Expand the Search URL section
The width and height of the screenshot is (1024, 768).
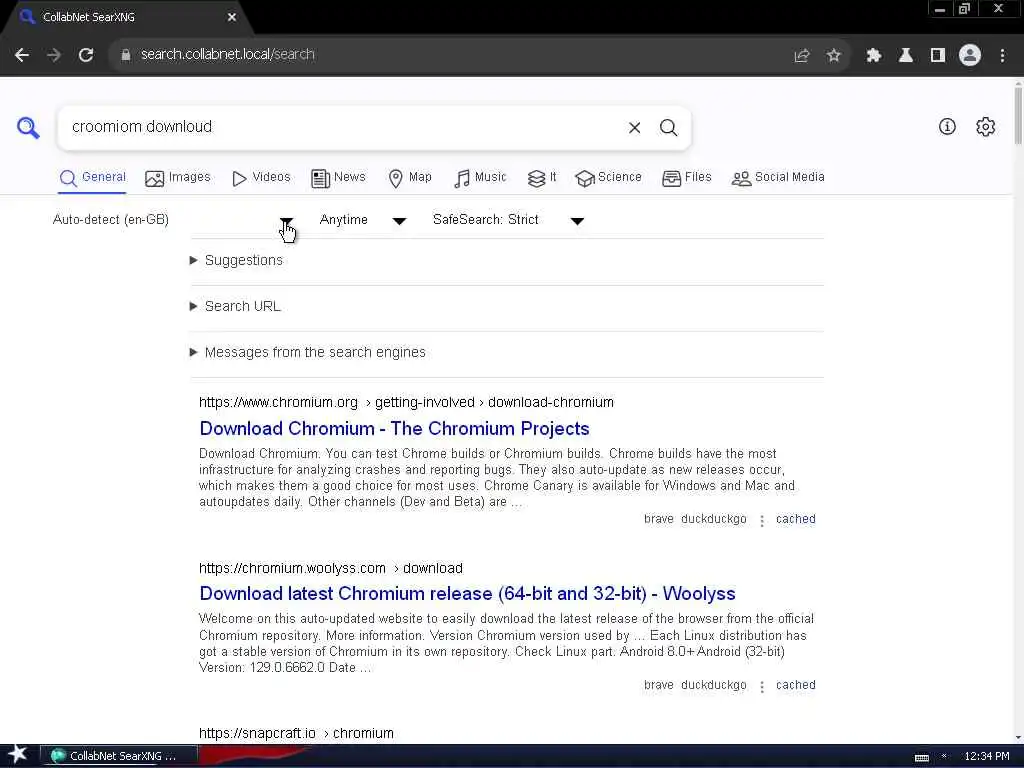[x=235, y=306]
